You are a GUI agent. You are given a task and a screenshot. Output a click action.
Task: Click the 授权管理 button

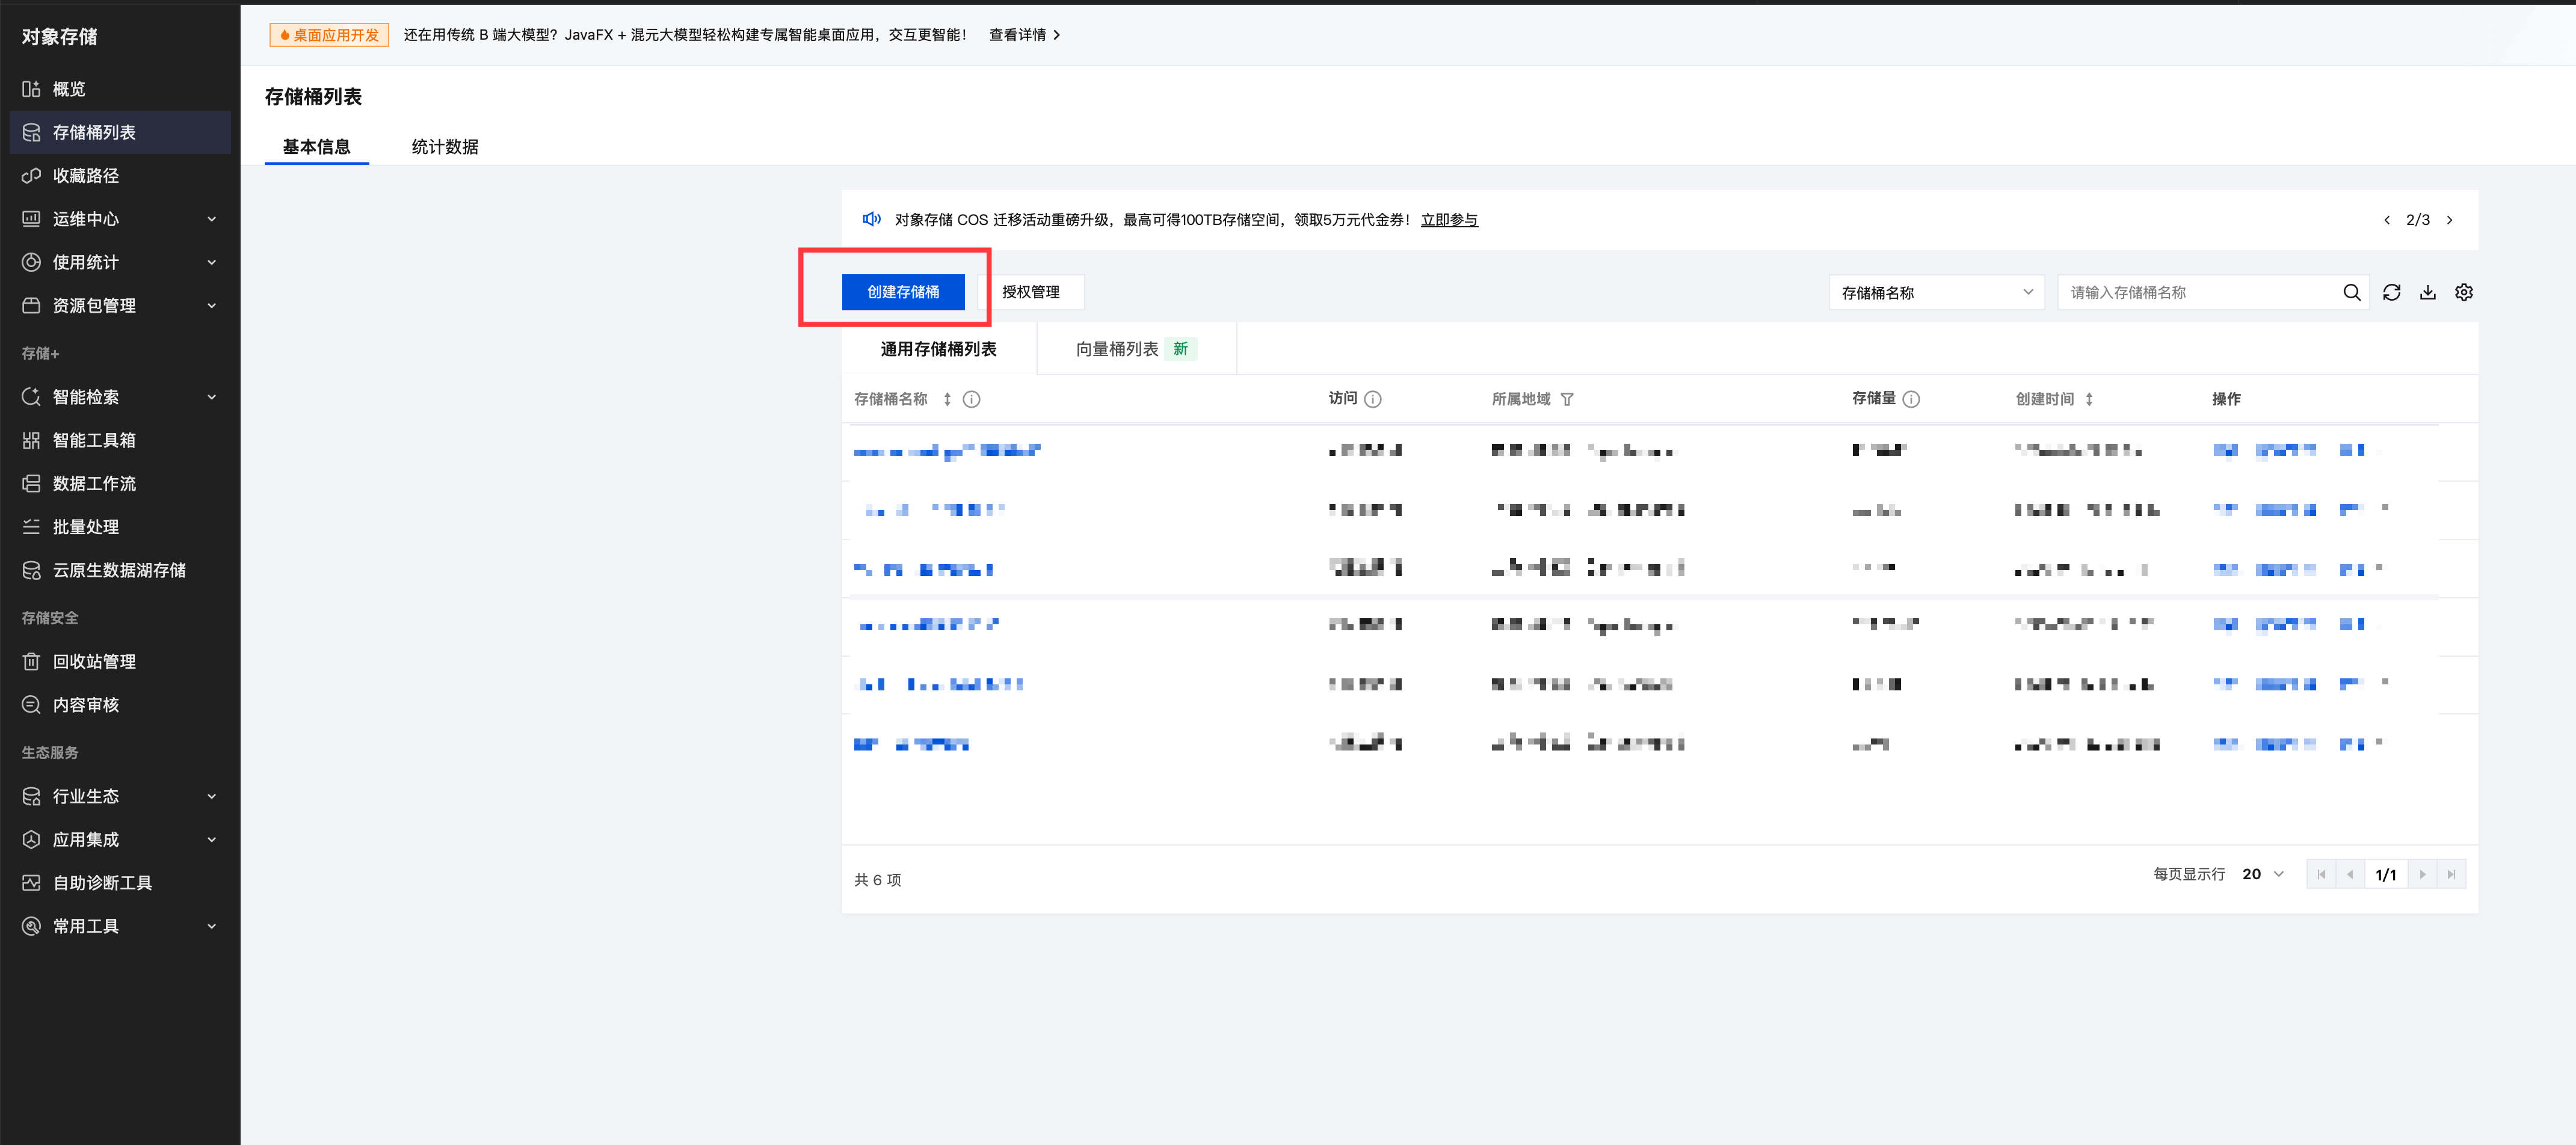(1030, 292)
